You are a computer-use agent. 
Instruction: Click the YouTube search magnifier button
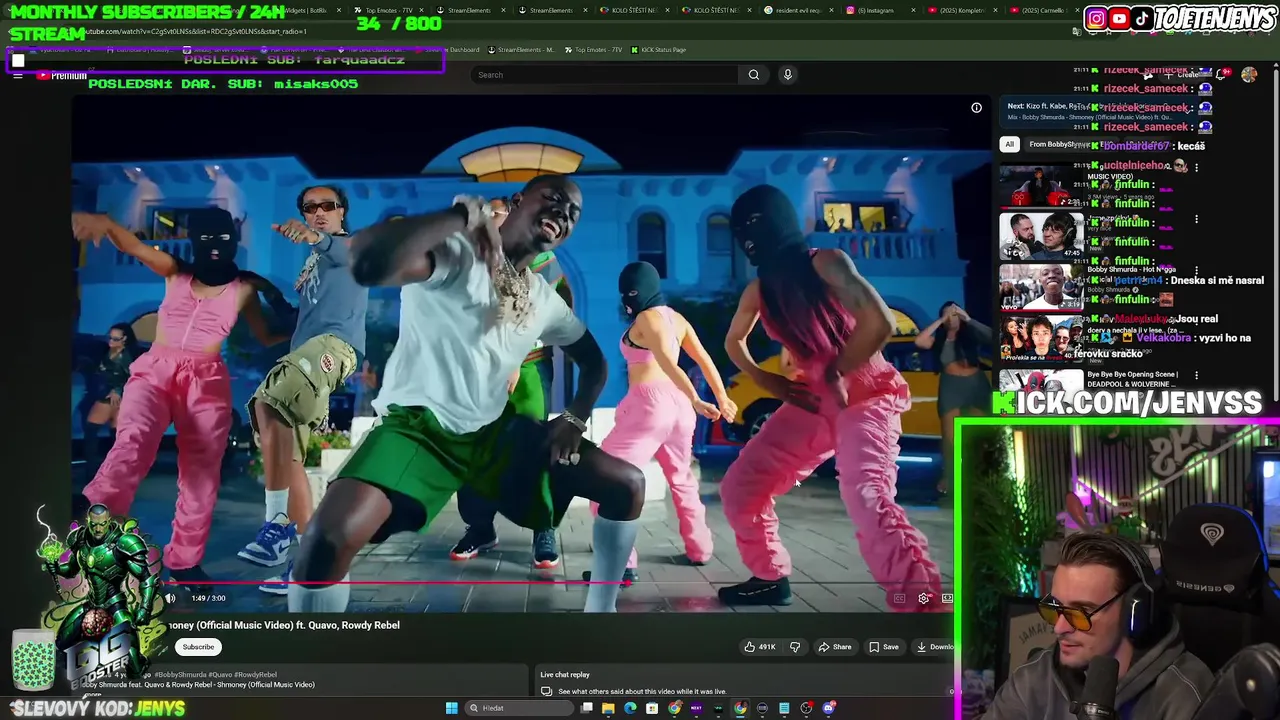754,74
